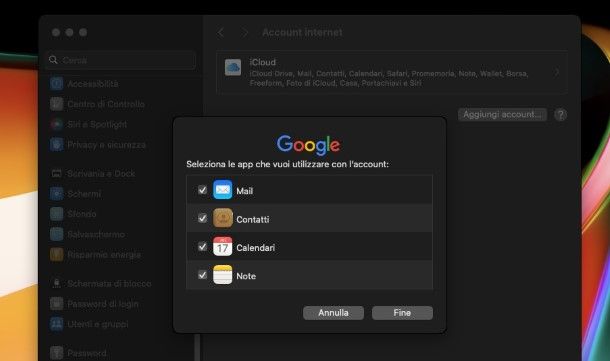Open help with the question mark button
Screen dimensions: 610x361
(560, 115)
